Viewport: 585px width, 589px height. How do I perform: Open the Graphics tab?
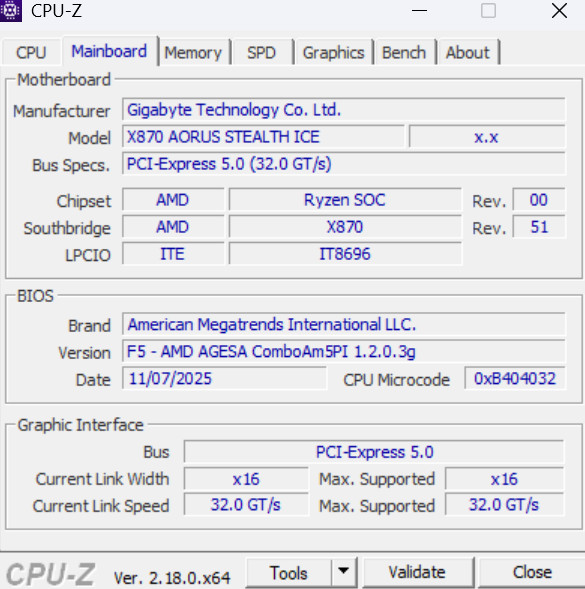click(x=333, y=52)
